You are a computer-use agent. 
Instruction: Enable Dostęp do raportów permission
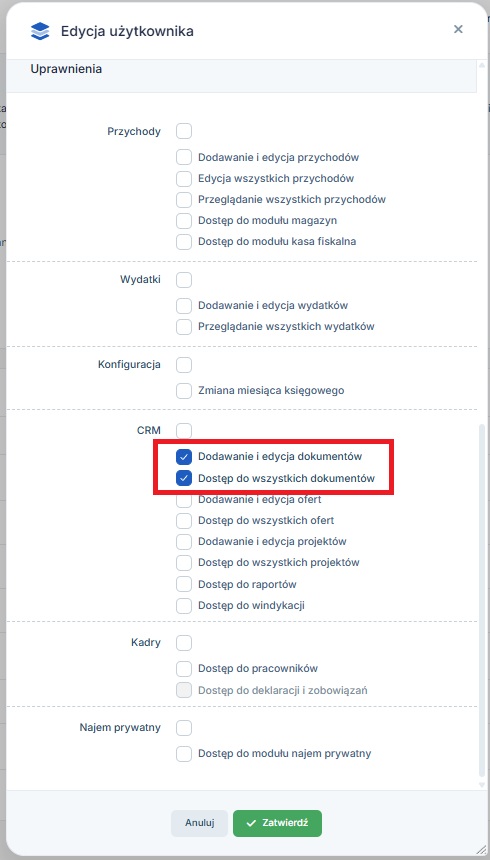[184, 584]
